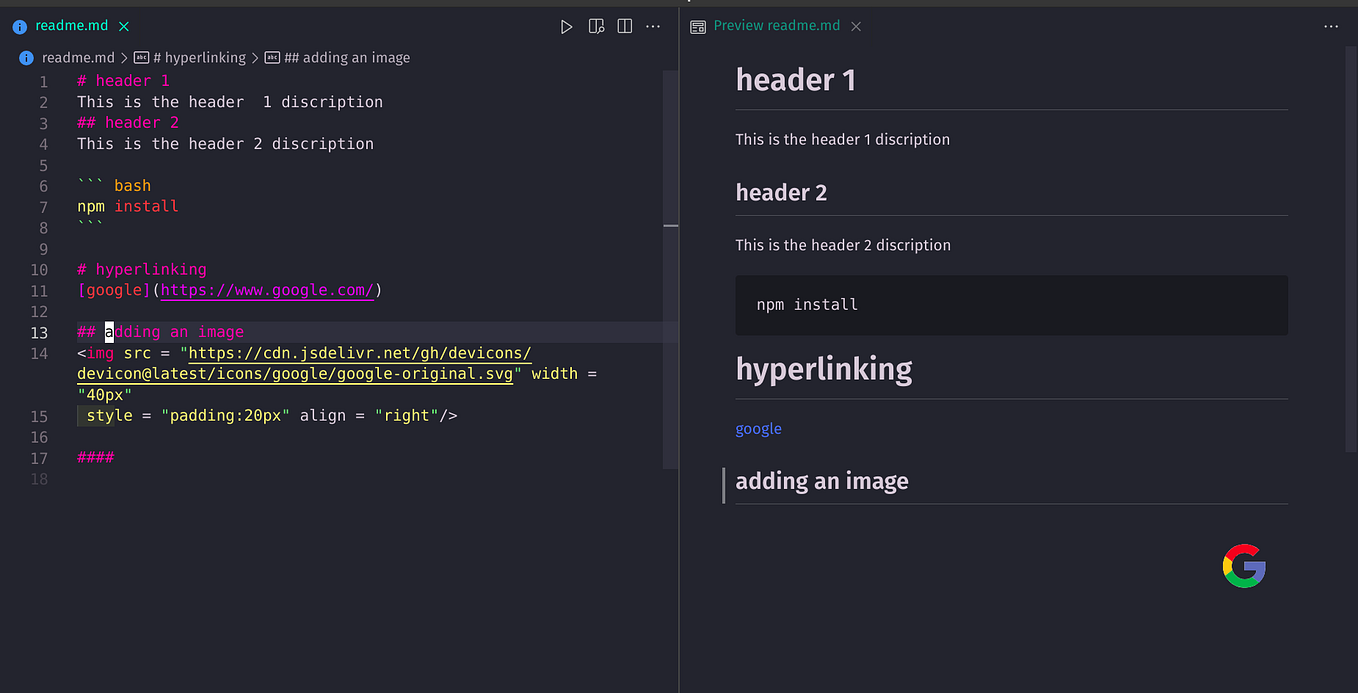Click the preview icon on the Preview tab
Screen dimensions: 1358x693
click(x=697, y=26)
